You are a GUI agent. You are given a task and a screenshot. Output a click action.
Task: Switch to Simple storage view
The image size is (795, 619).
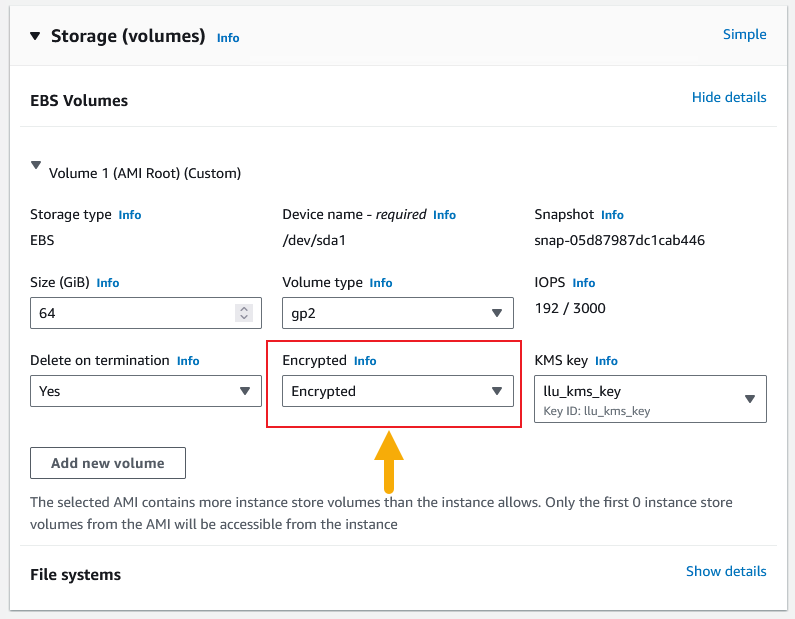[744, 34]
